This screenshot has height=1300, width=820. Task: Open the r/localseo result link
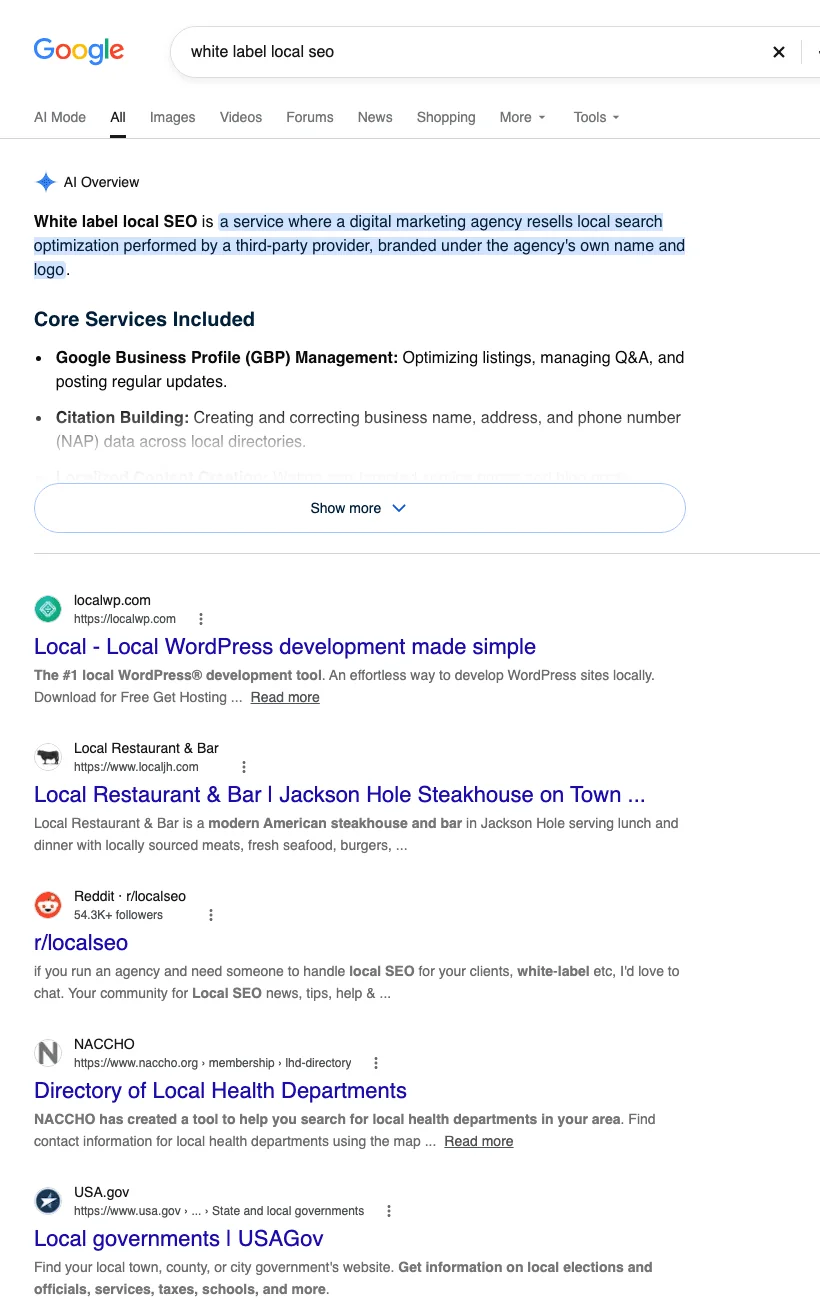(81, 942)
